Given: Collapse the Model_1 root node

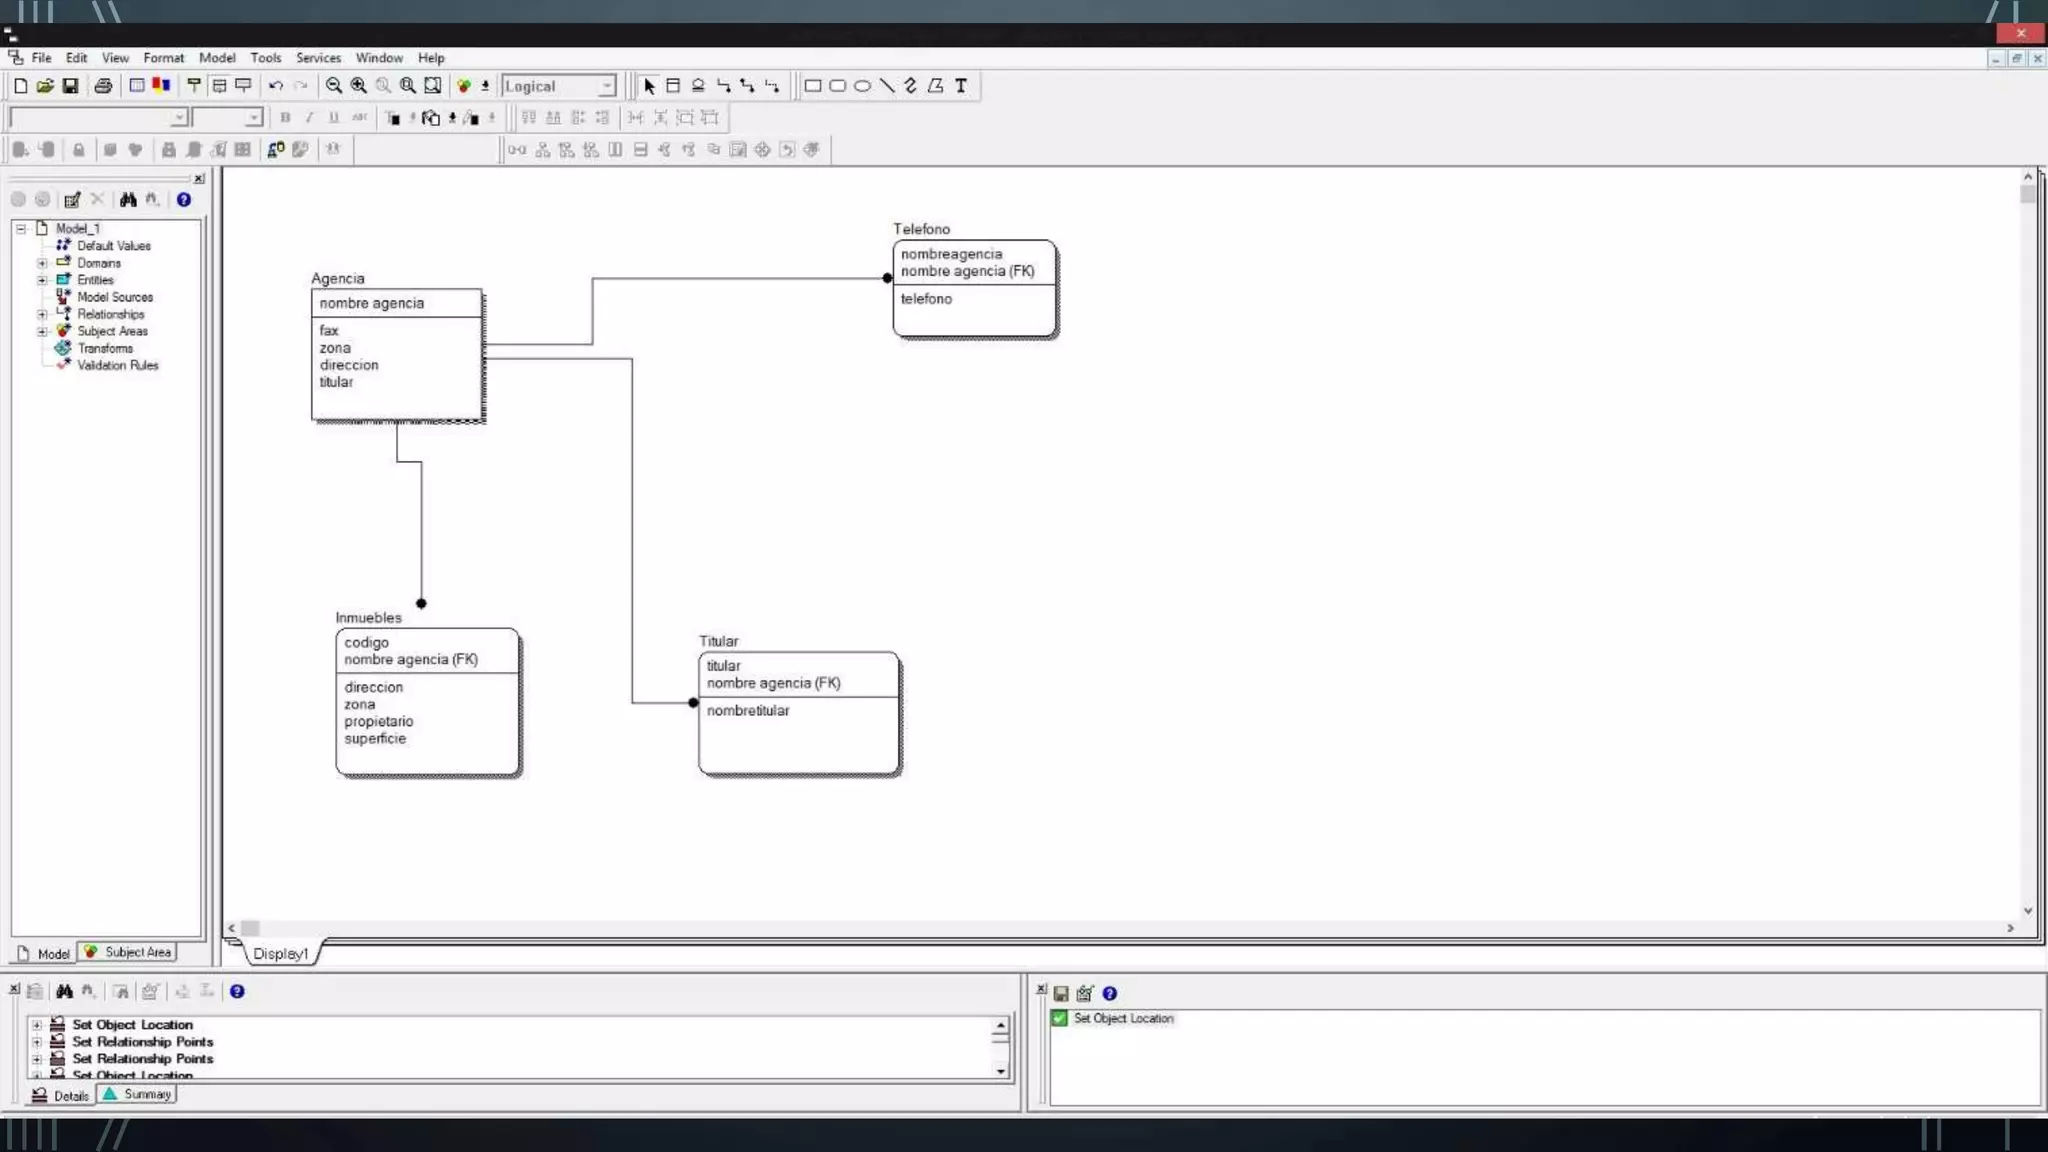Looking at the screenshot, I should pyautogui.click(x=20, y=229).
